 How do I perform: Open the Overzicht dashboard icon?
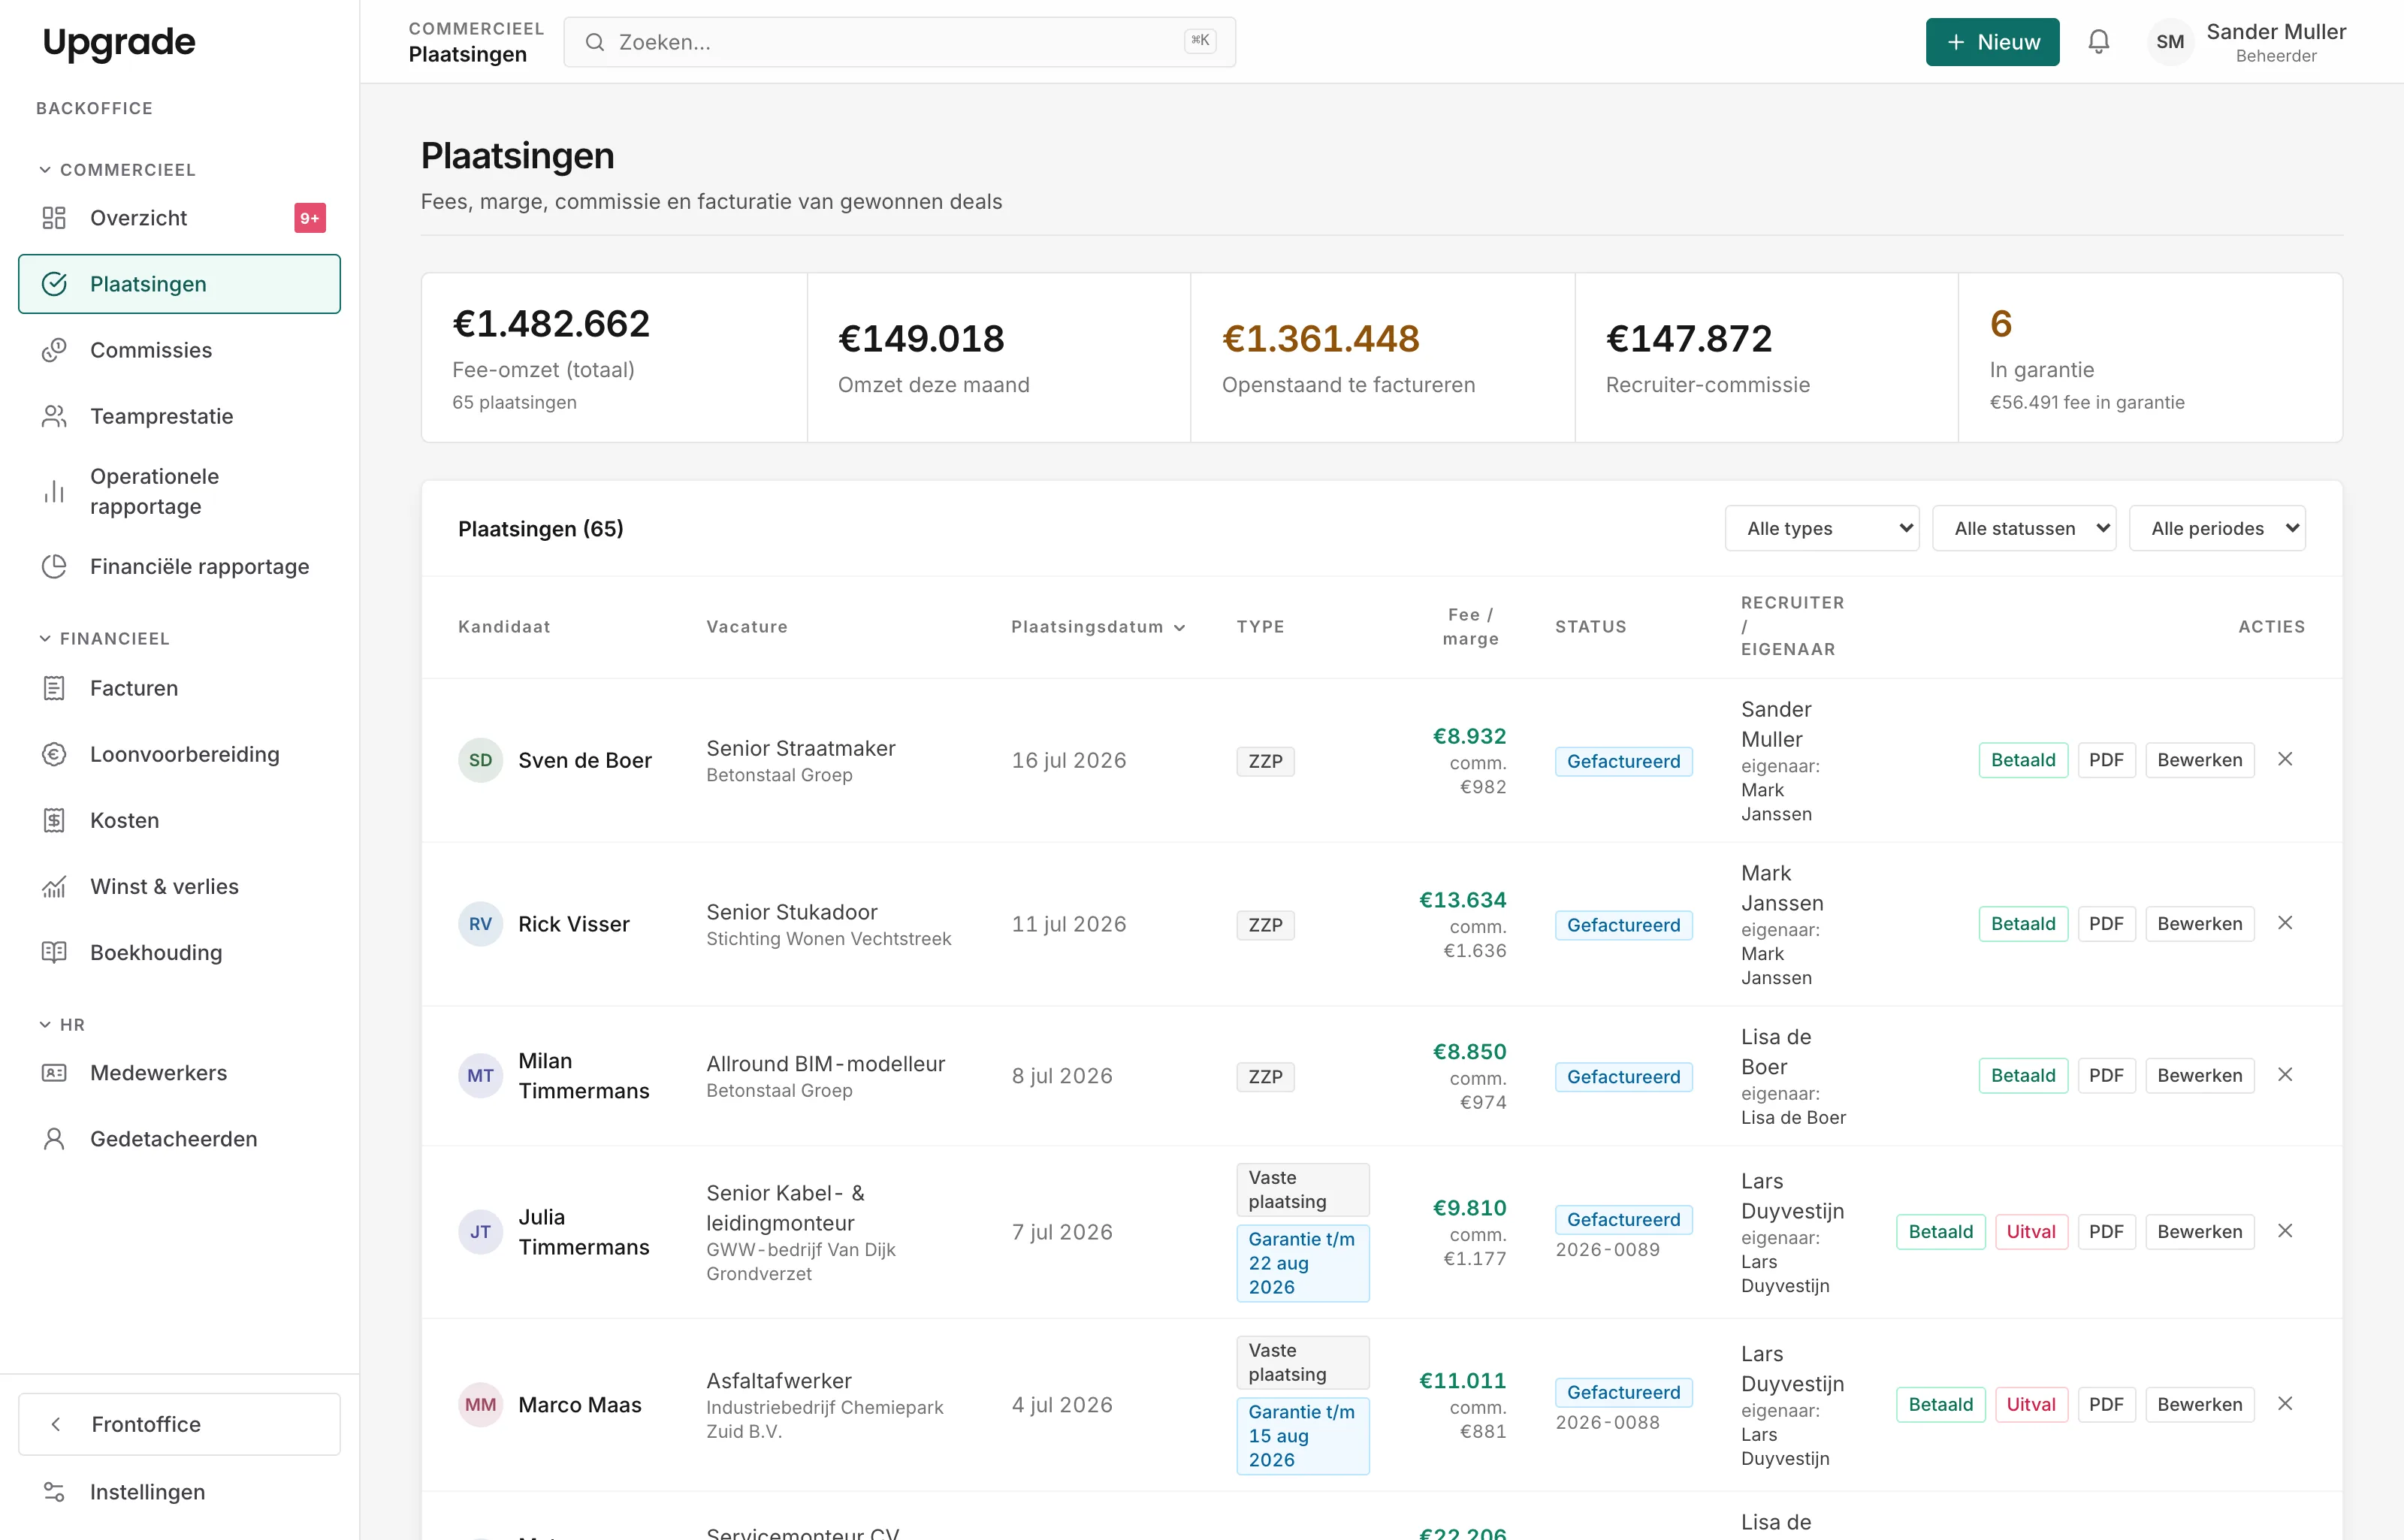[54, 218]
